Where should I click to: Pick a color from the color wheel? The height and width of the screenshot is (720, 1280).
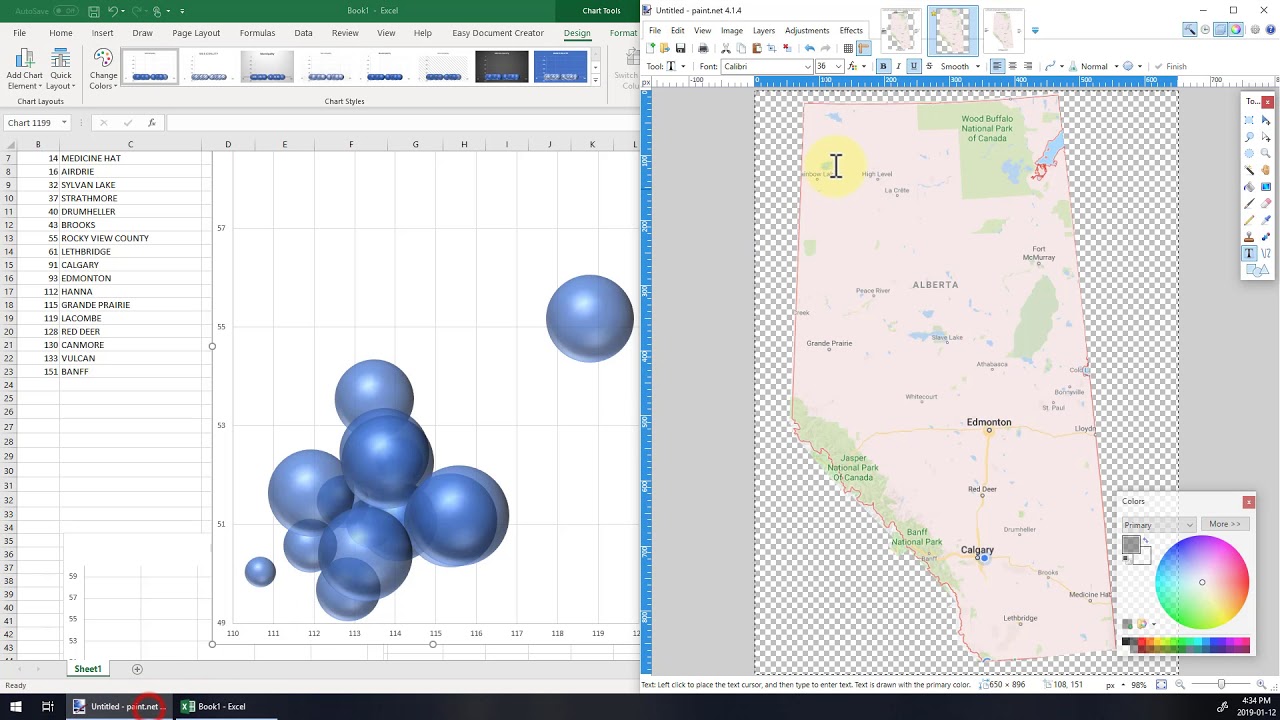click(1202, 582)
